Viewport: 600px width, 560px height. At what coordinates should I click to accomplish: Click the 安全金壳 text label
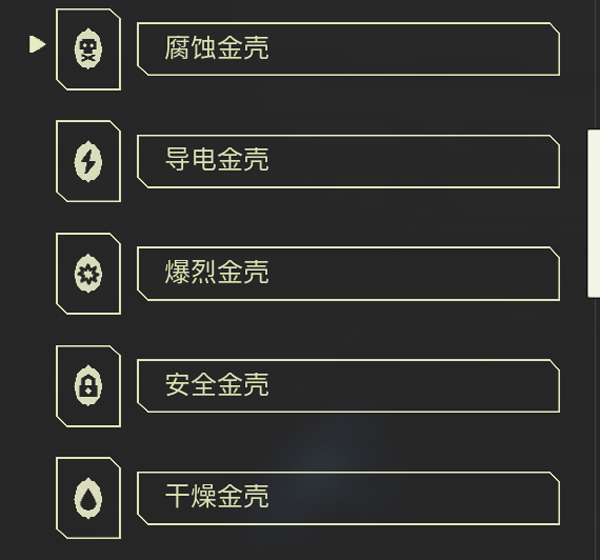pyautogui.click(x=217, y=385)
